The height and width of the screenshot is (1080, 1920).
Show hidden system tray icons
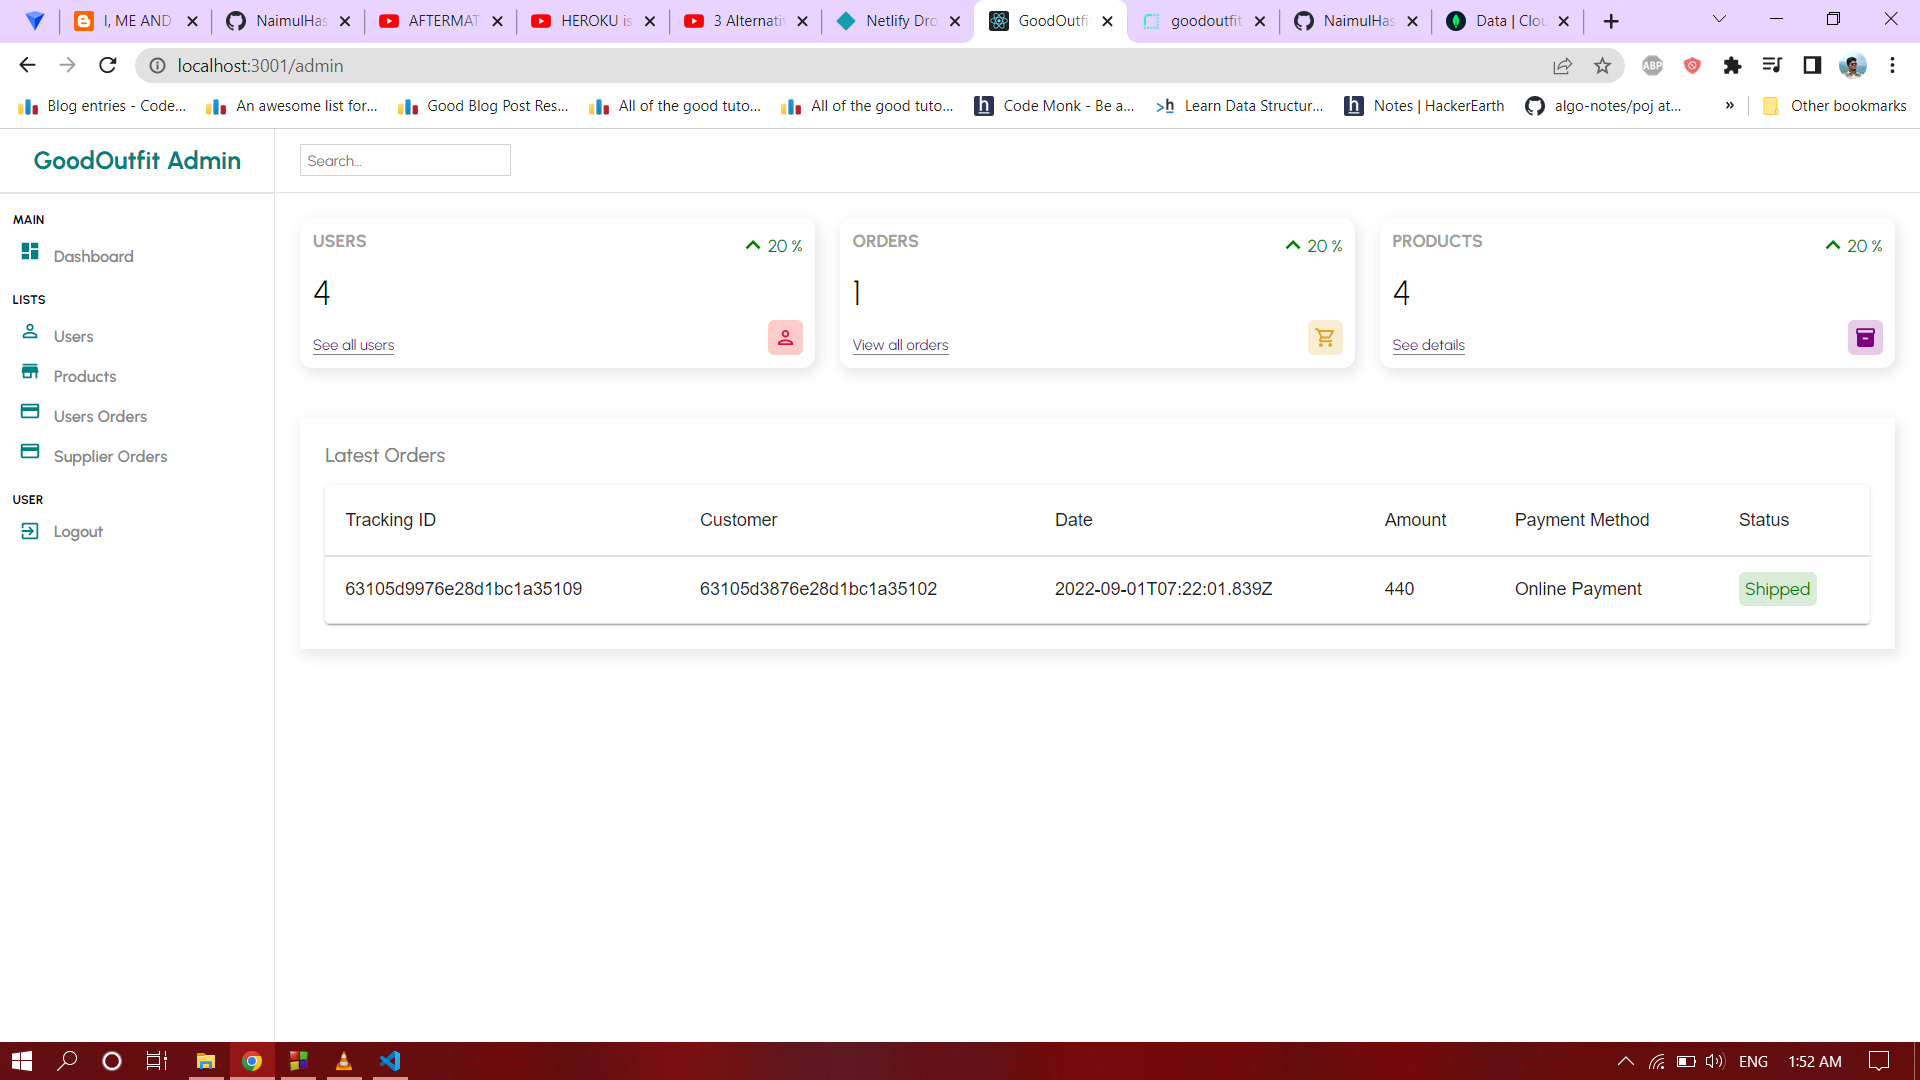tap(1625, 1061)
